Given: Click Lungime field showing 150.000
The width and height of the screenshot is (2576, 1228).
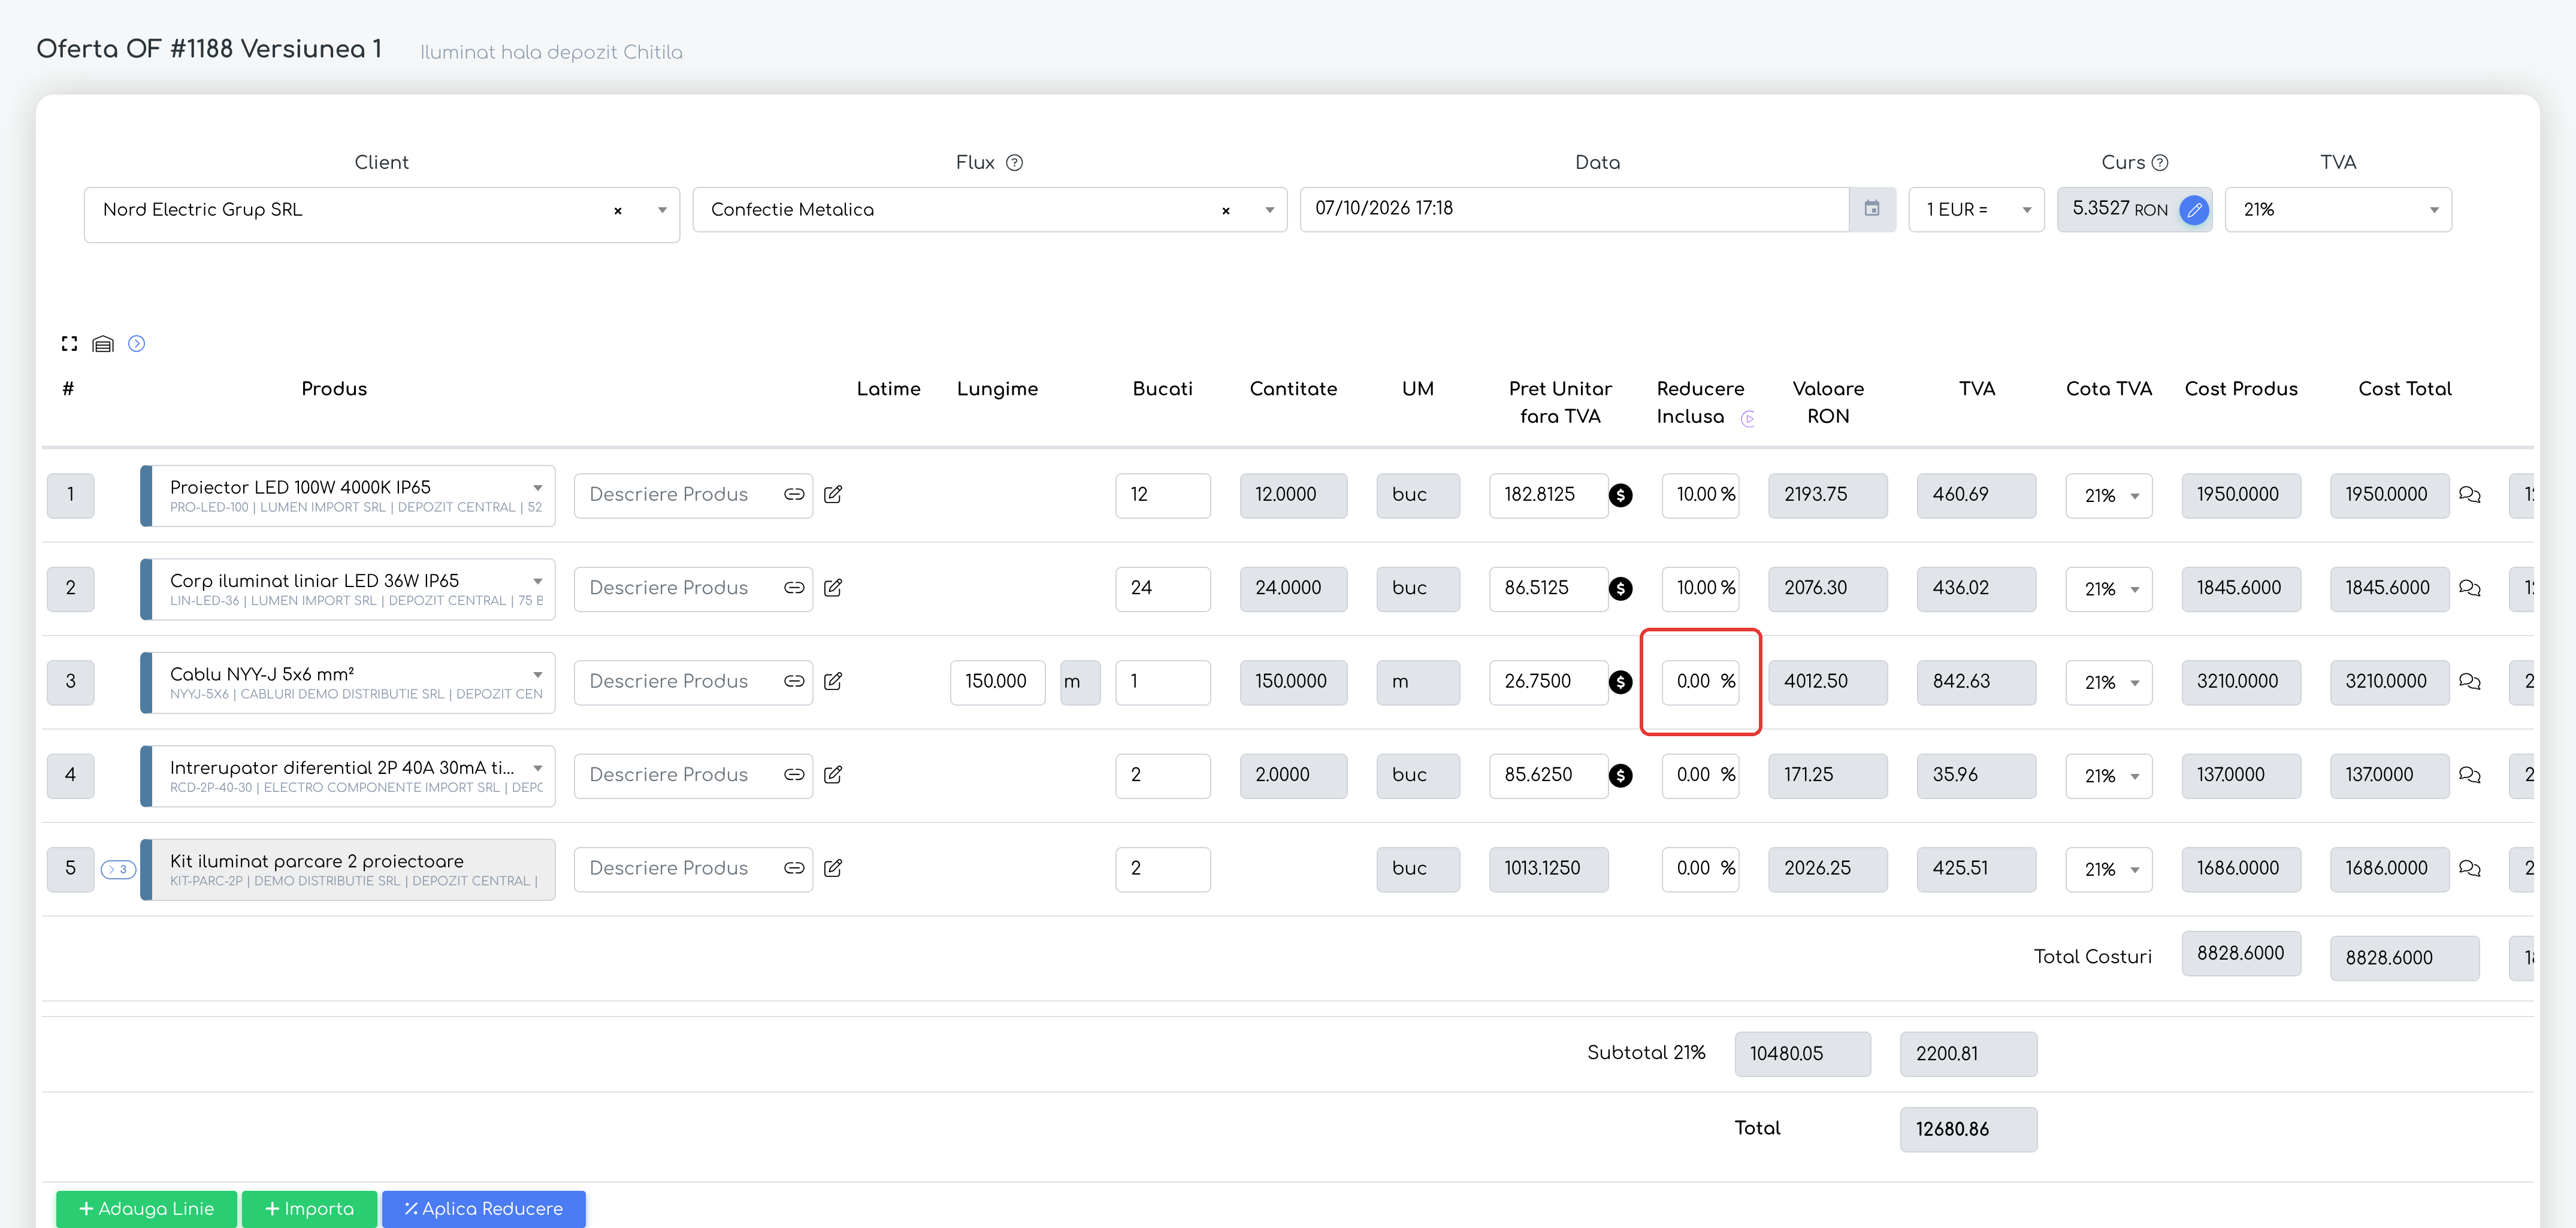Looking at the screenshot, I should pos(997,682).
